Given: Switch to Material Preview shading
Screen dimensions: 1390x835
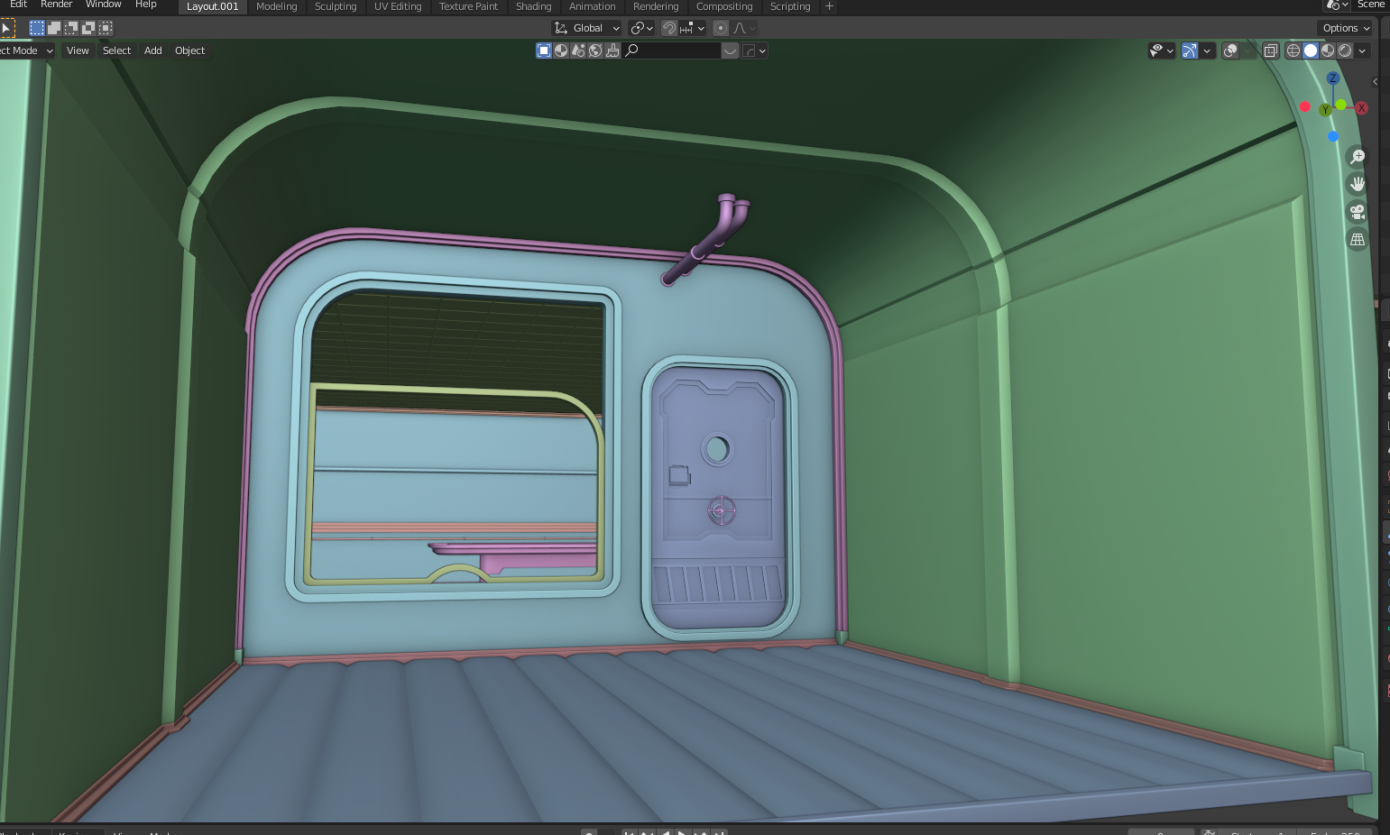Looking at the screenshot, I should click(1328, 51).
